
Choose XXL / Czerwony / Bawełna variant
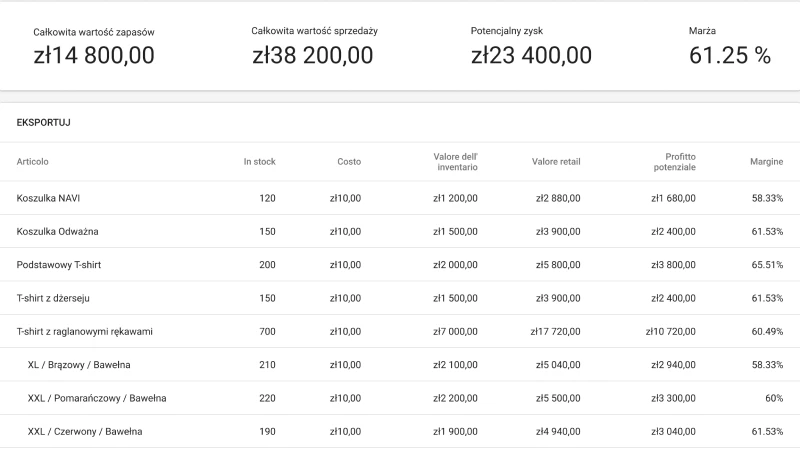85,432
